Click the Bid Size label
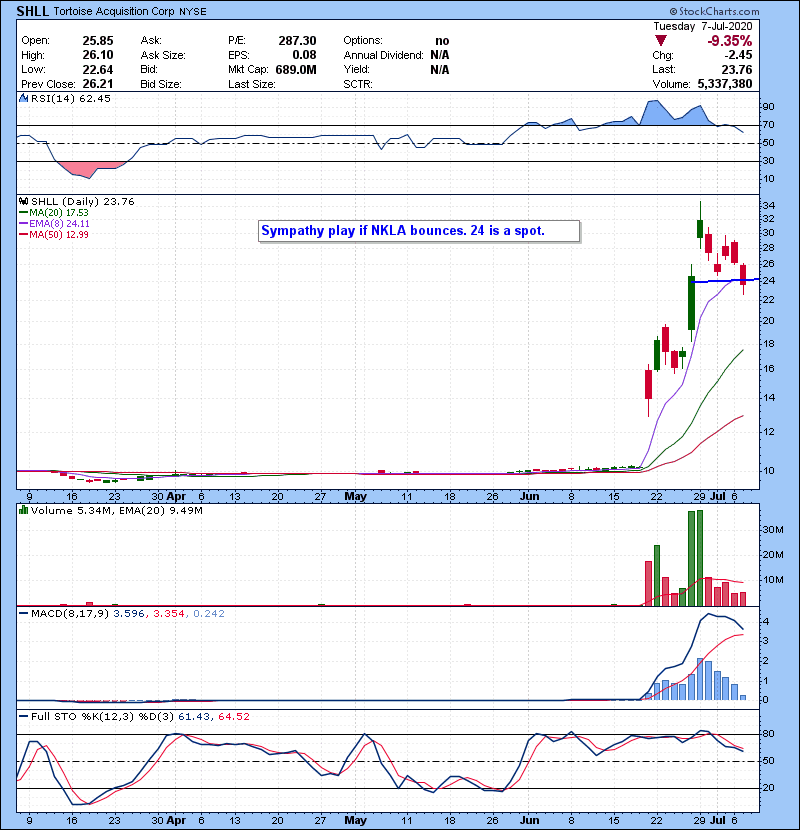The width and height of the screenshot is (800, 830). tap(161, 84)
